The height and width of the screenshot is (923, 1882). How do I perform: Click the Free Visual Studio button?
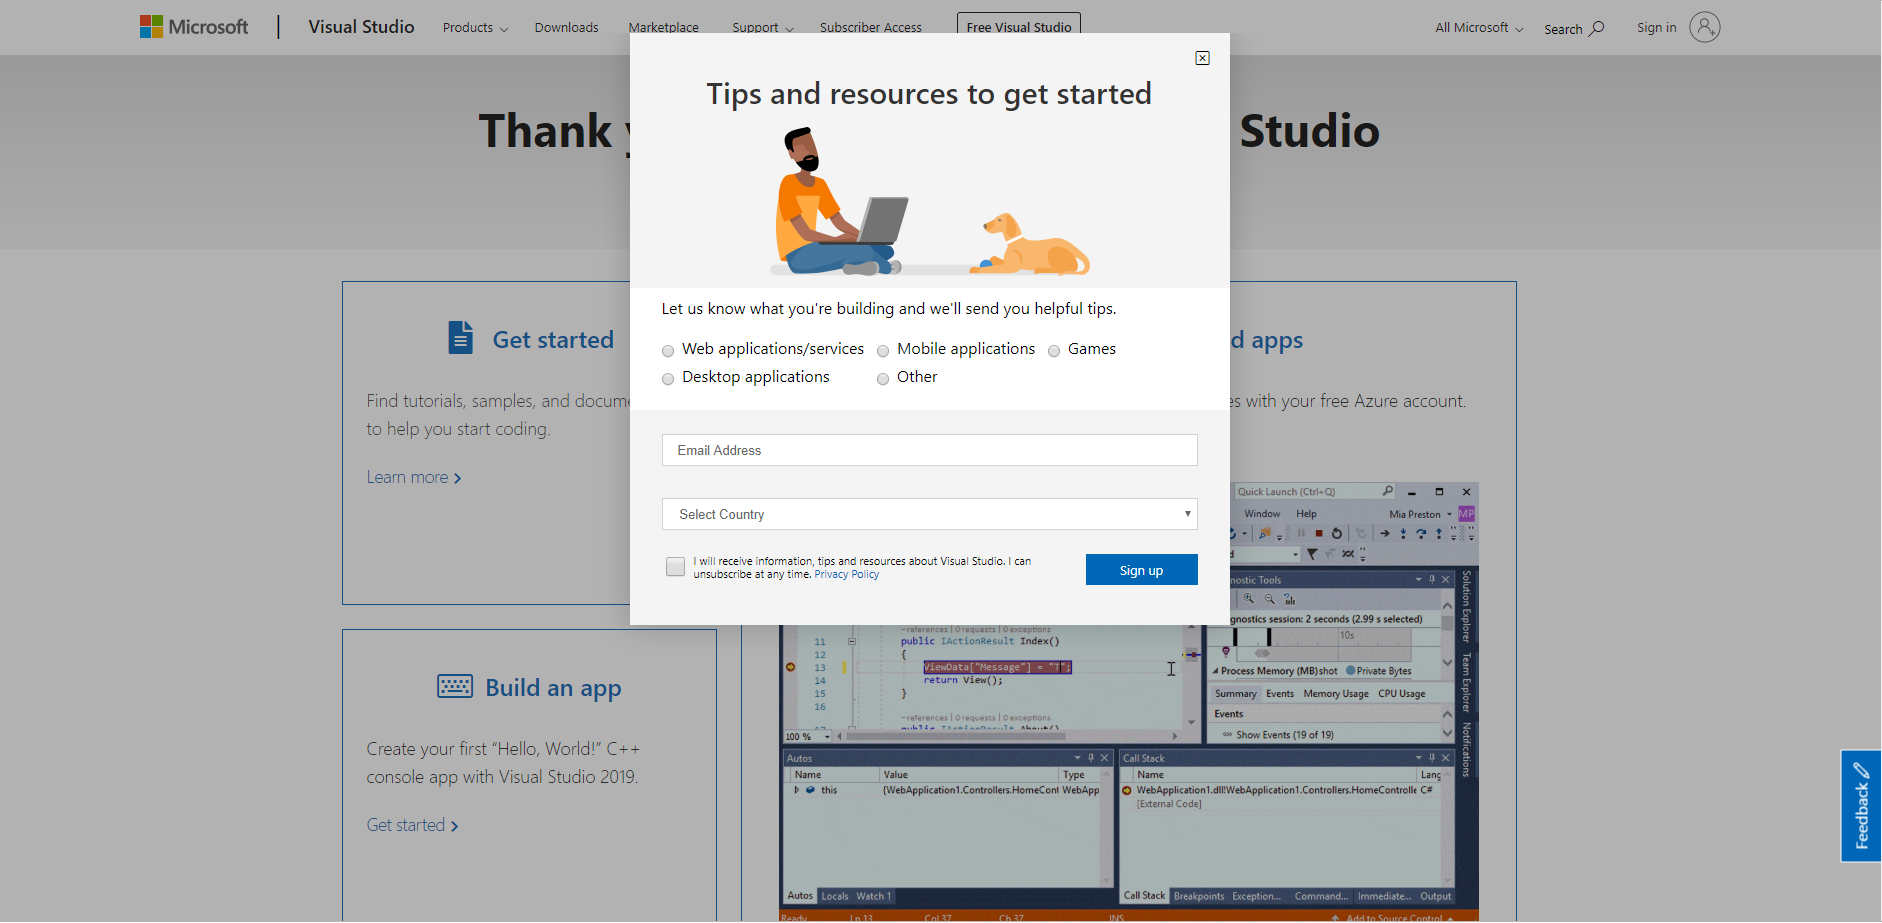click(x=1019, y=27)
